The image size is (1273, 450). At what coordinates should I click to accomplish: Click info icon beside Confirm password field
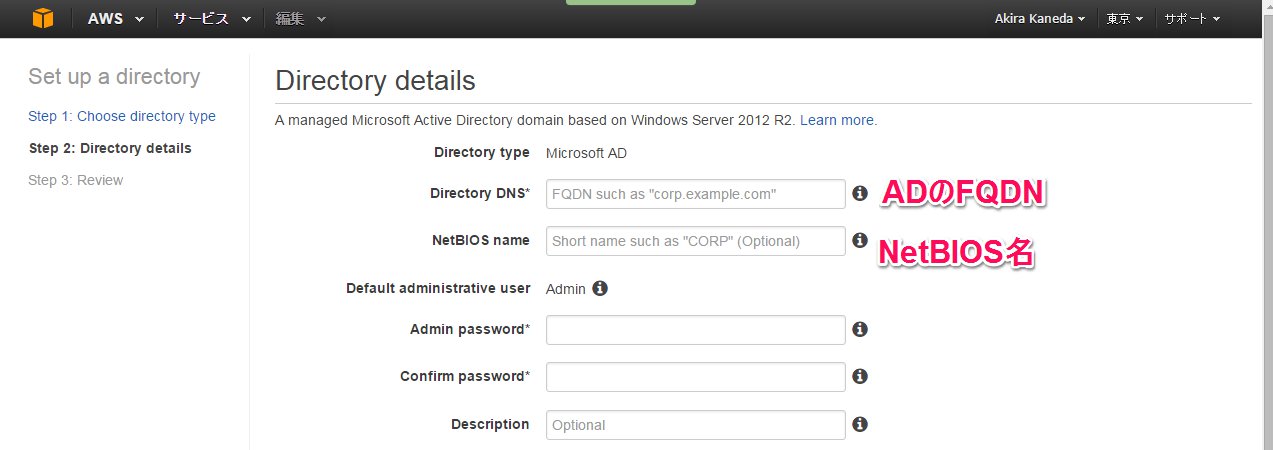pos(859,377)
